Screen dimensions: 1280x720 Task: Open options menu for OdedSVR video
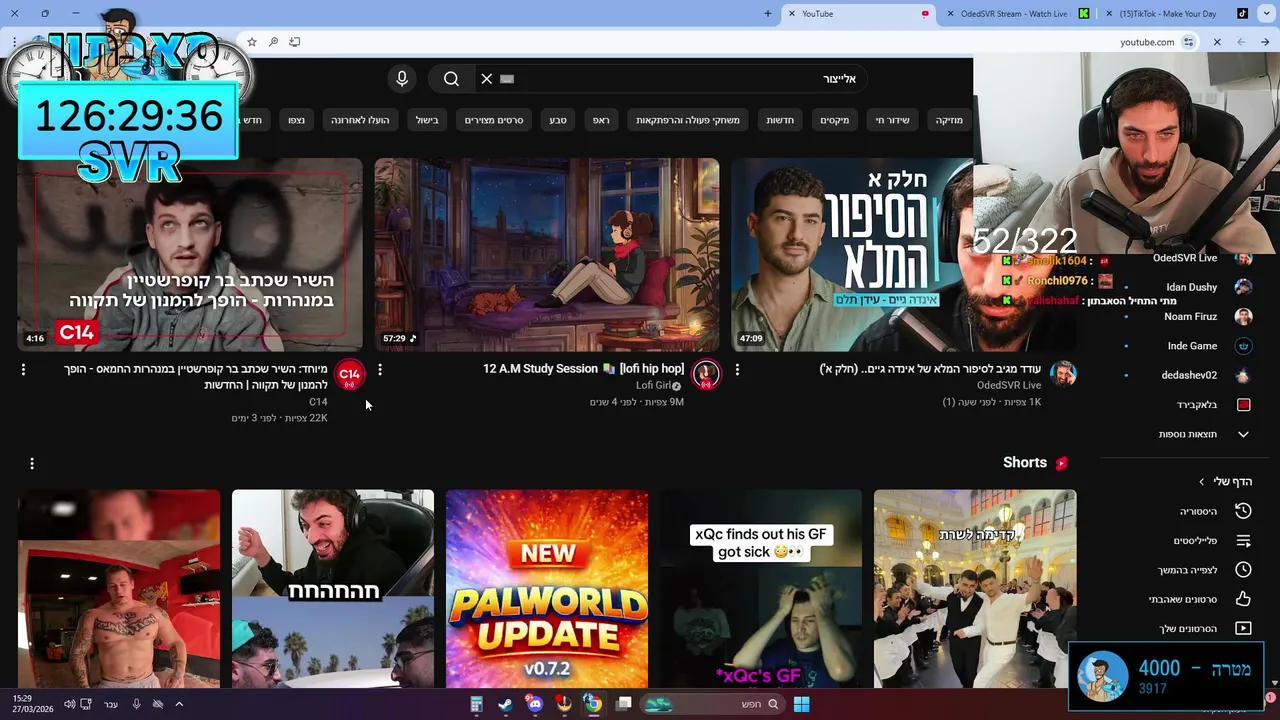737,370
